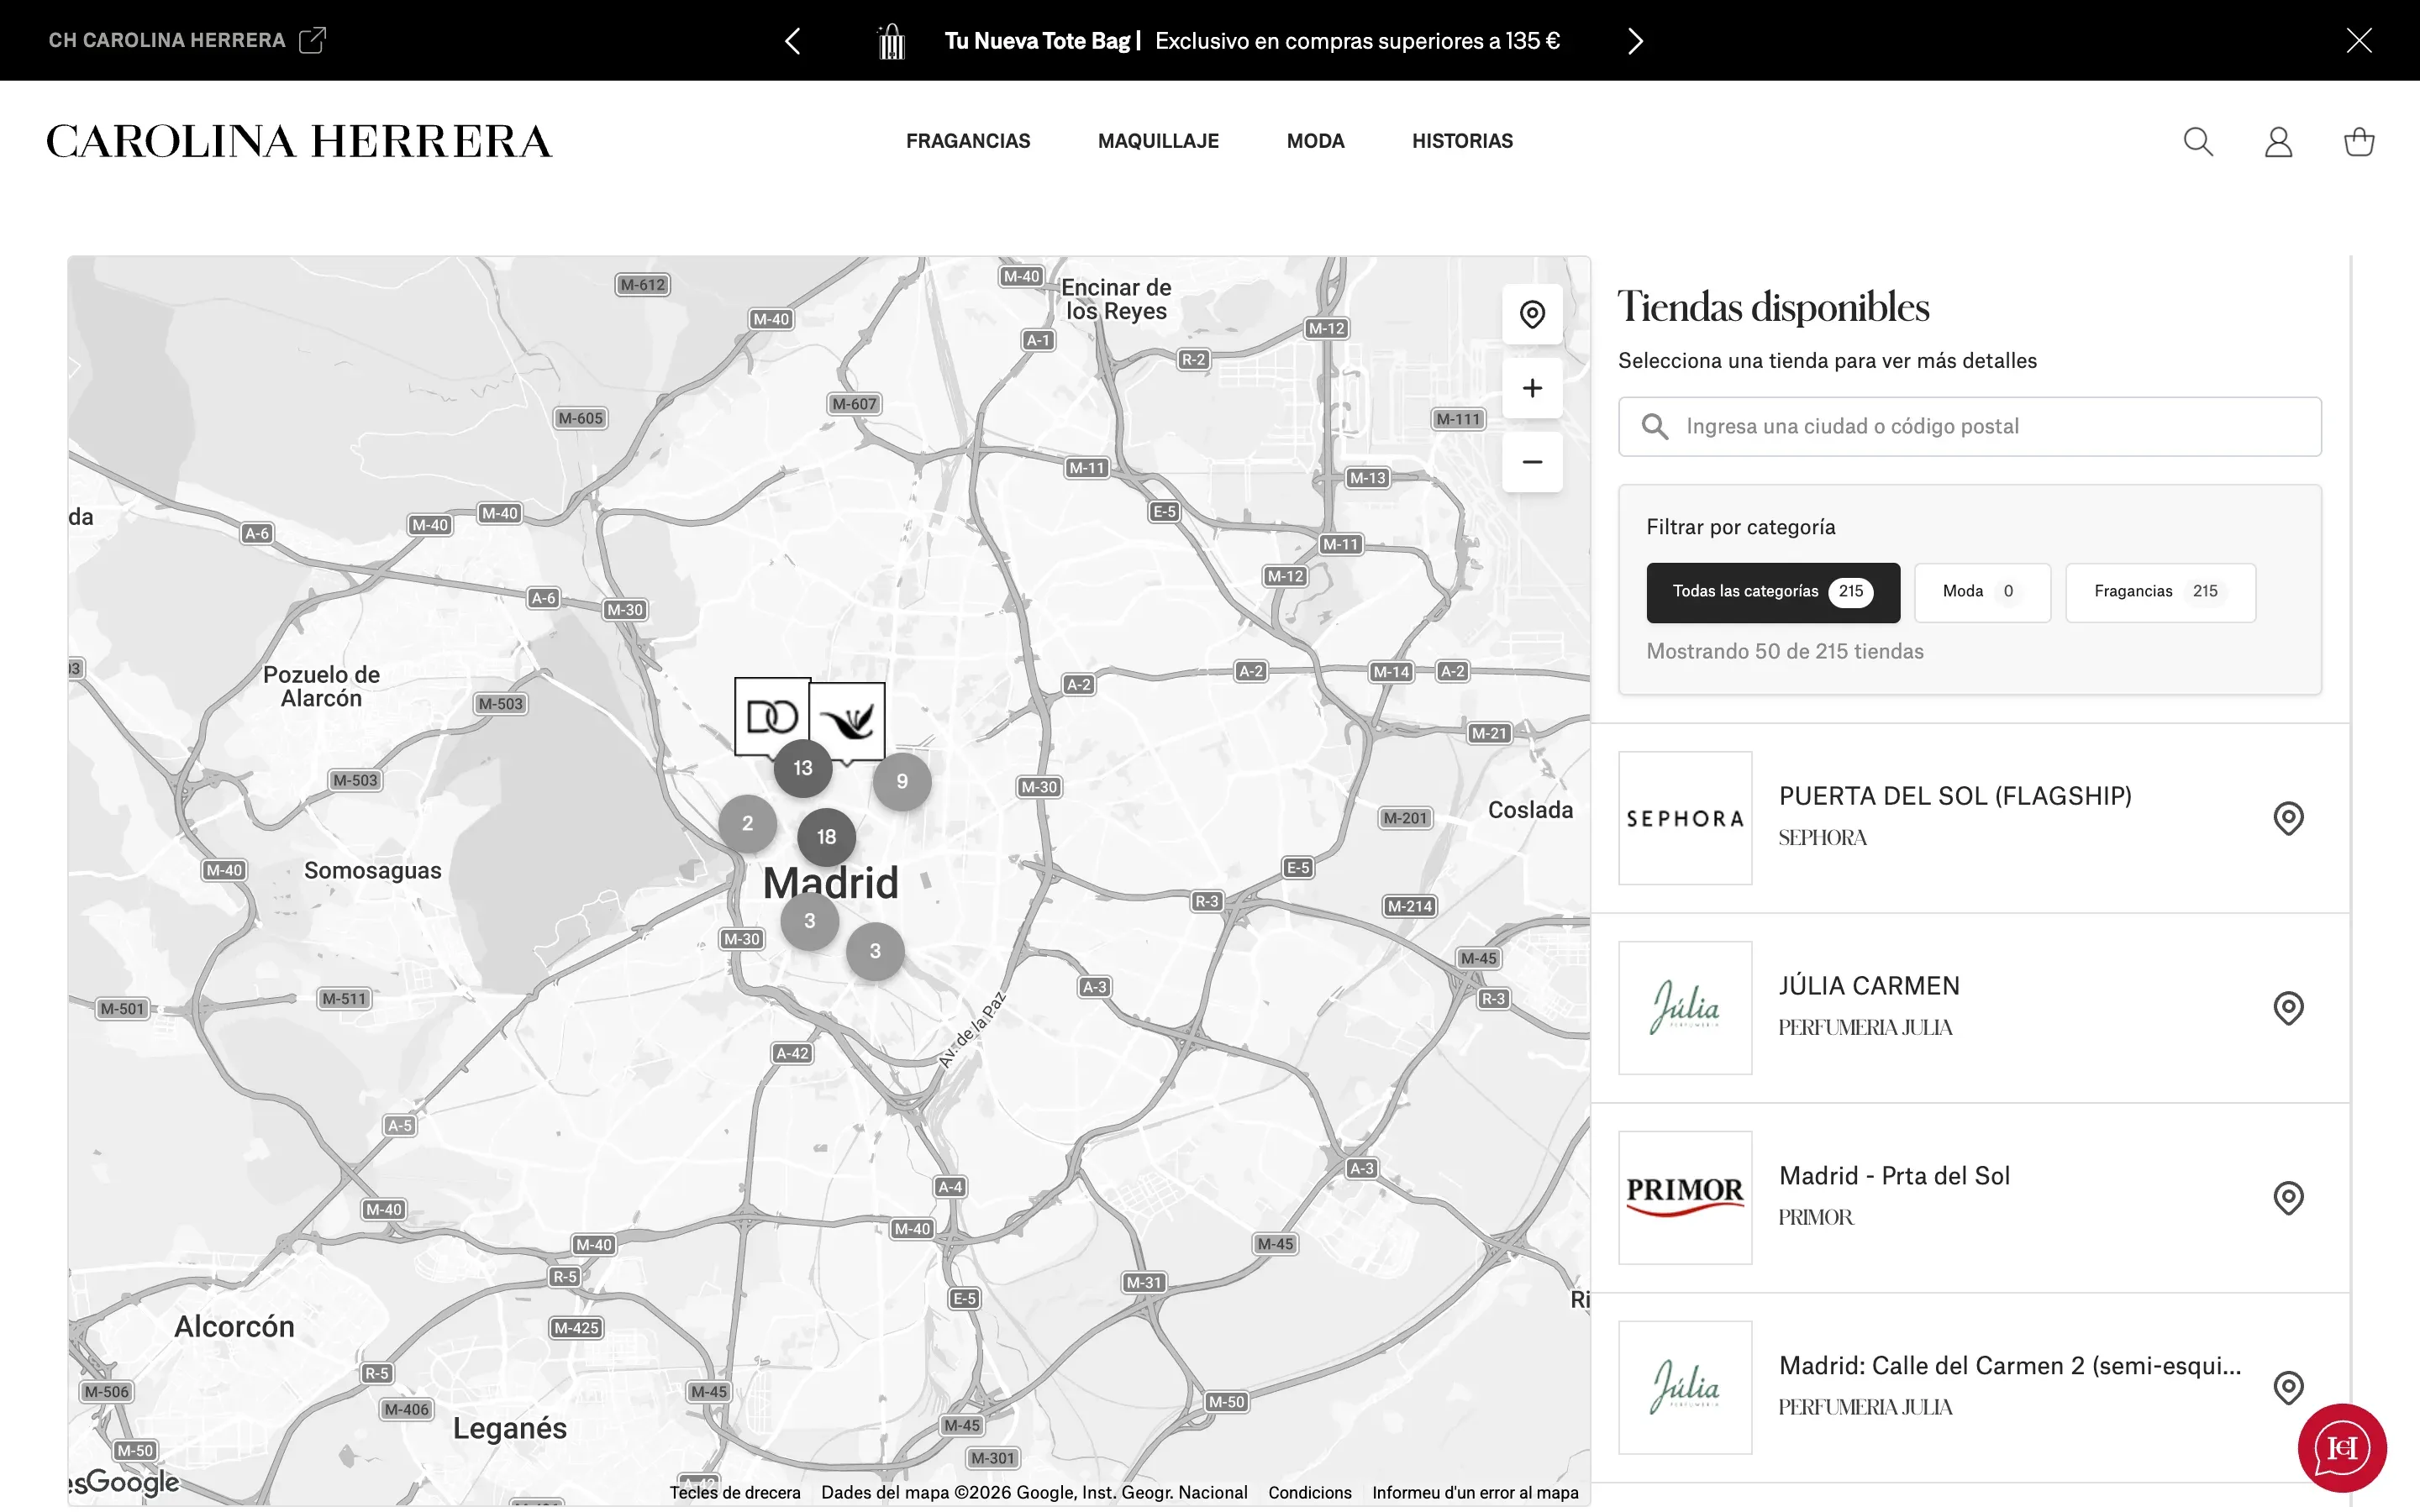Open the right 3-store cluster under Madrid label
The image size is (2420, 1512).
[x=875, y=951]
